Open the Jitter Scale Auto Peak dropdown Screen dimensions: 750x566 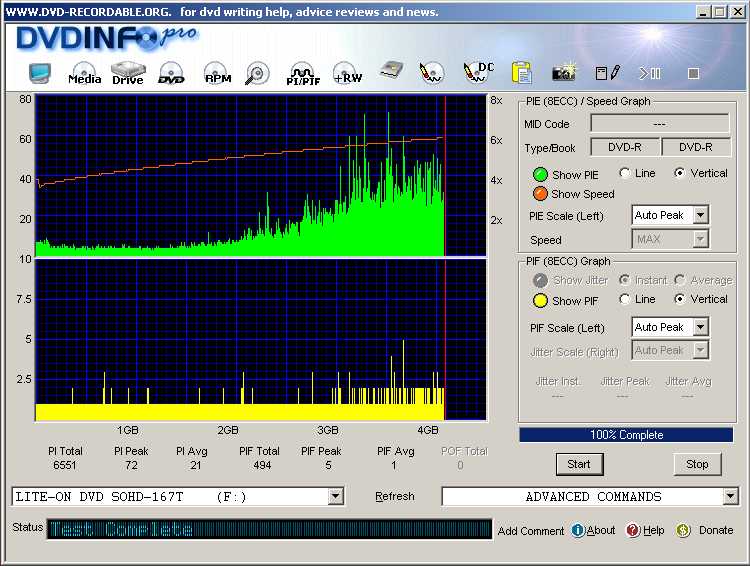tap(700, 350)
